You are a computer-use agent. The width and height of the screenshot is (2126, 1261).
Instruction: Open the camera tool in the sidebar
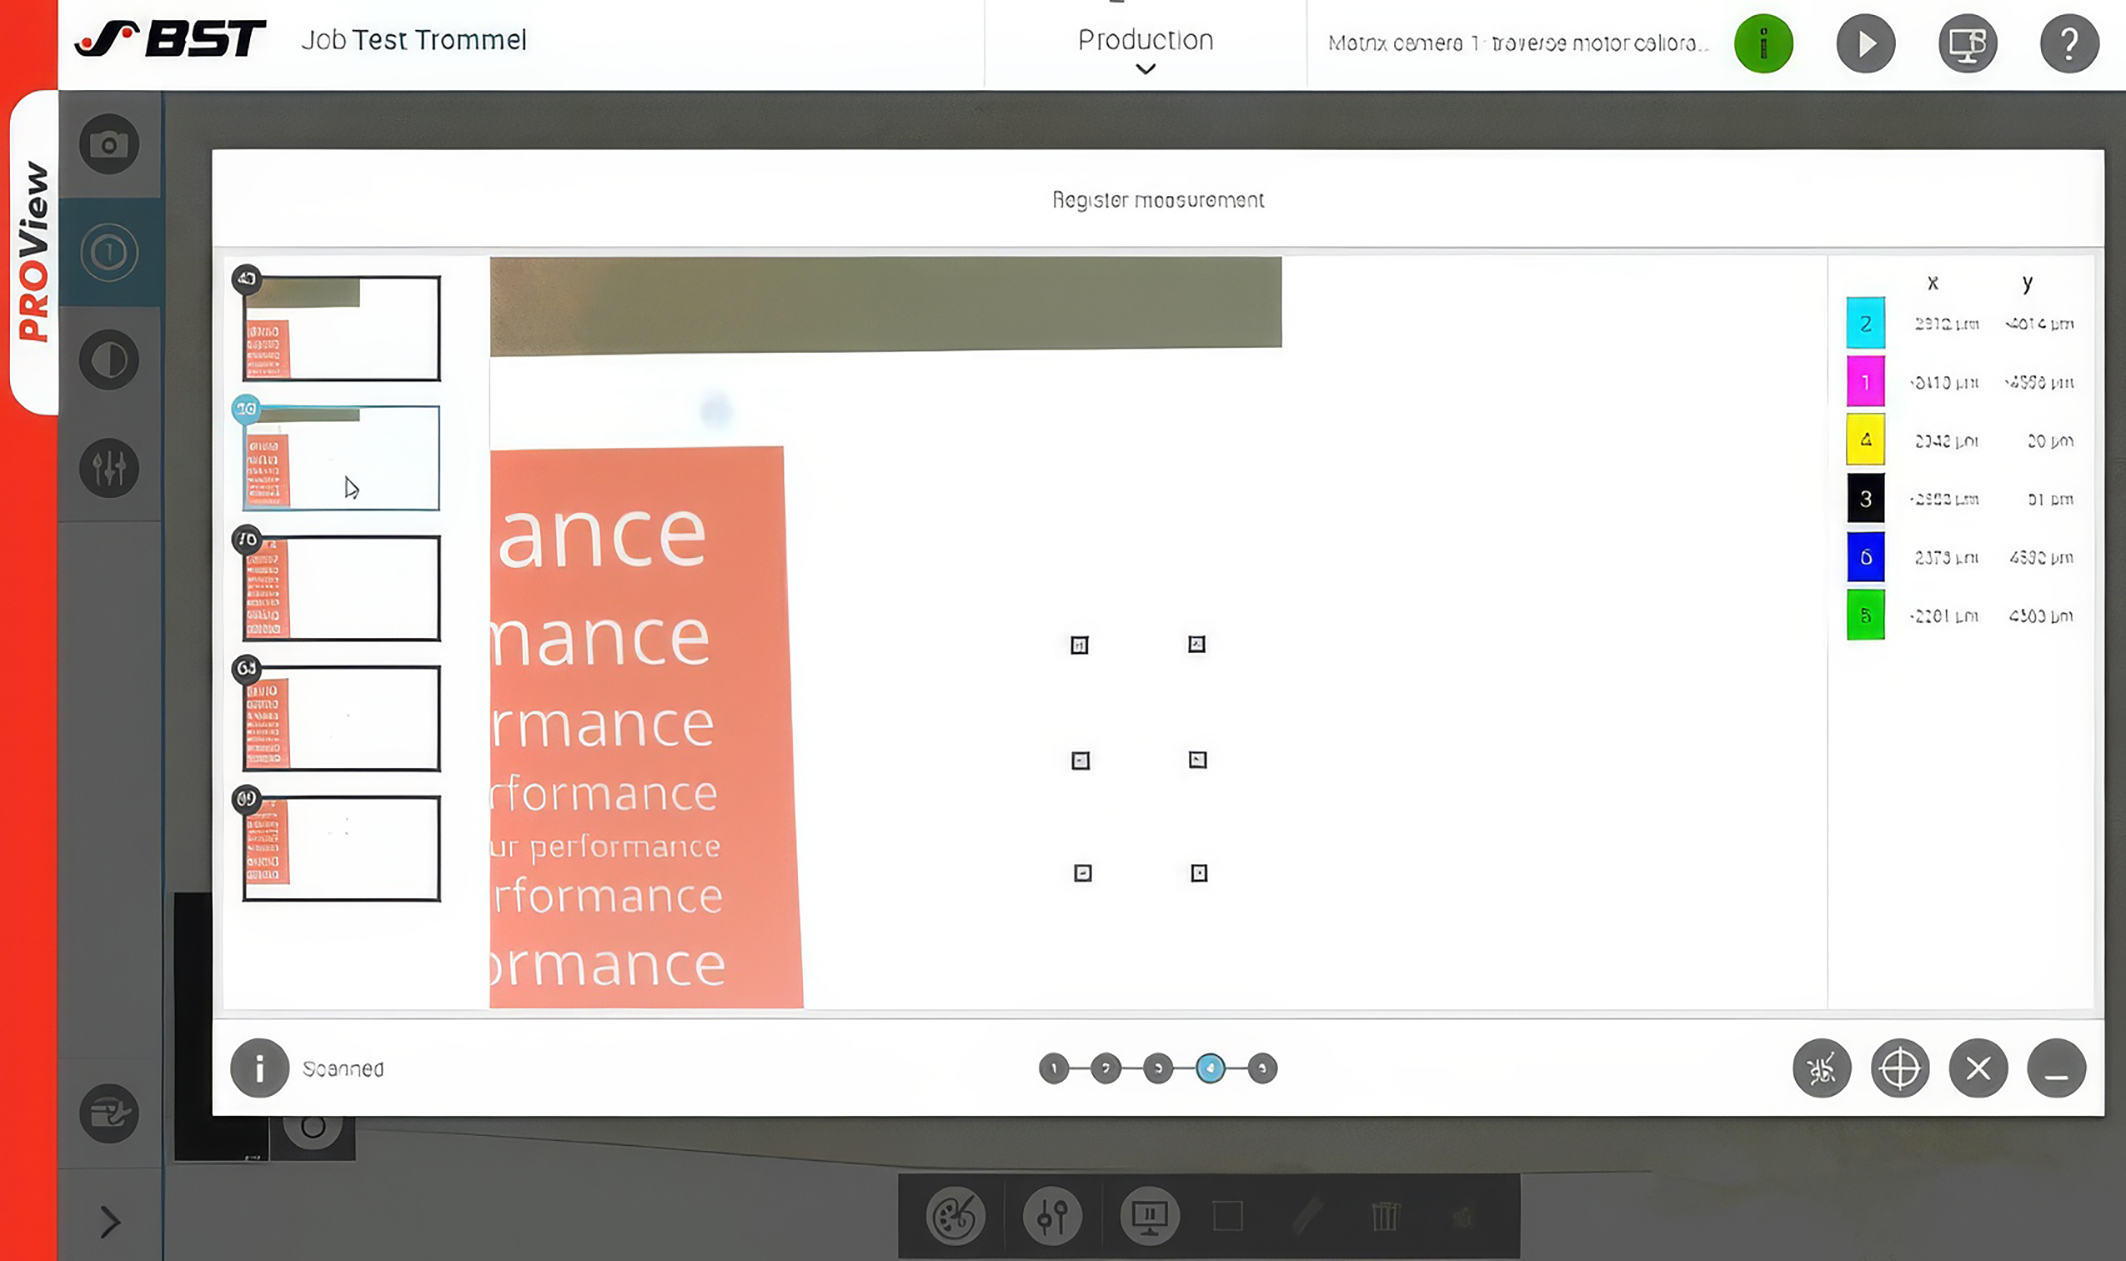pyautogui.click(x=109, y=145)
